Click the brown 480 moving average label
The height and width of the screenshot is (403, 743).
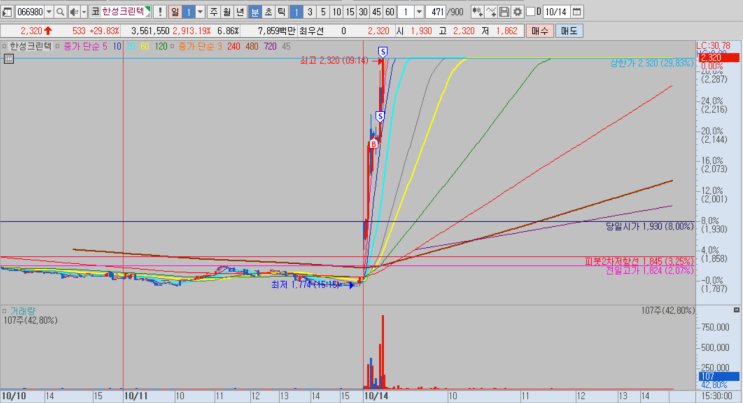coord(252,46)
